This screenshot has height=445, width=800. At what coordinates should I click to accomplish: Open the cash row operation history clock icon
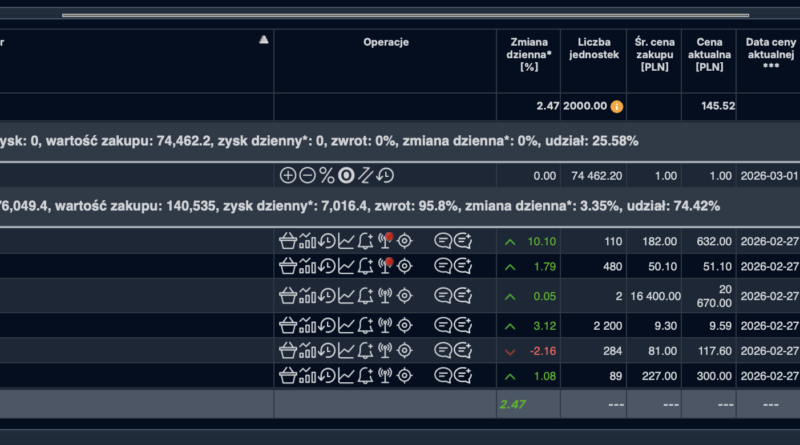coord(385,175)
